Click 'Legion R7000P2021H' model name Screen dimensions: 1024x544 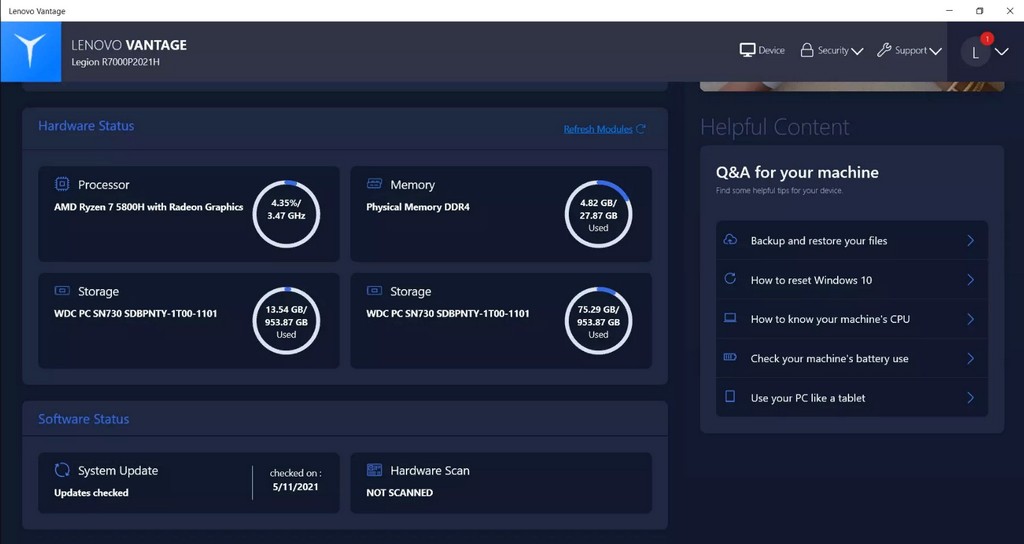pos(116,62)
